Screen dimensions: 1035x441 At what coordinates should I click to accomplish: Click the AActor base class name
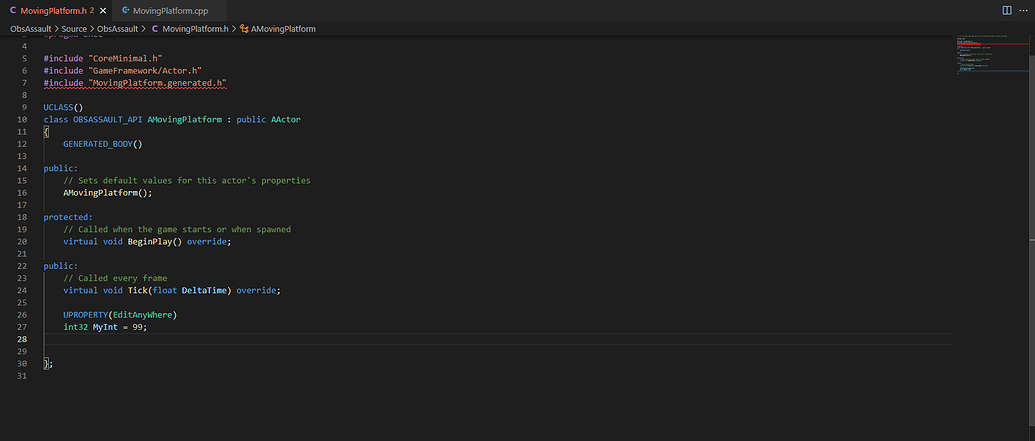(286, 119)
